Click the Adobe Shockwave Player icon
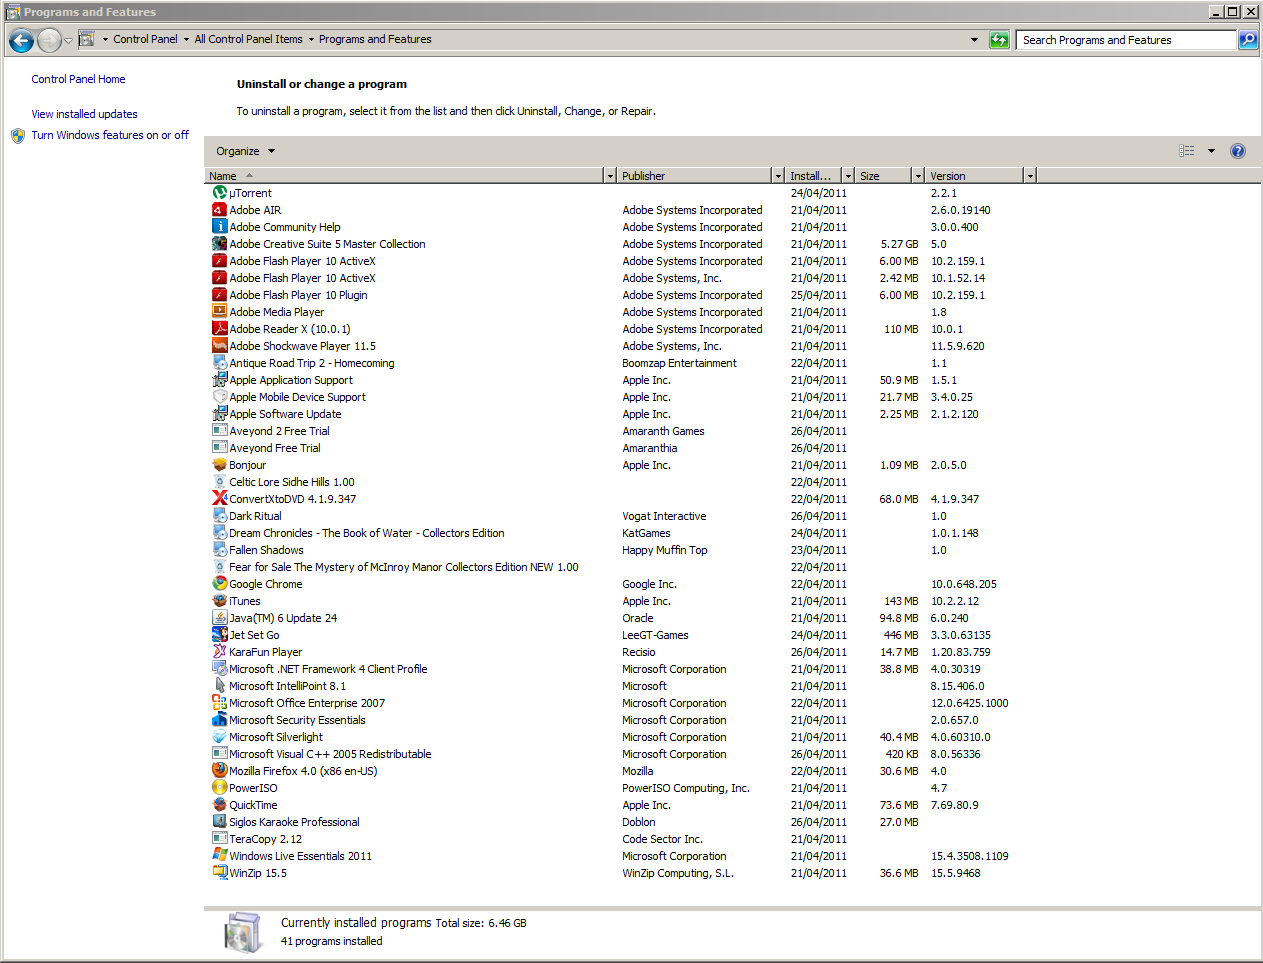Screen dimensions: 1263x963 point(220,346)
